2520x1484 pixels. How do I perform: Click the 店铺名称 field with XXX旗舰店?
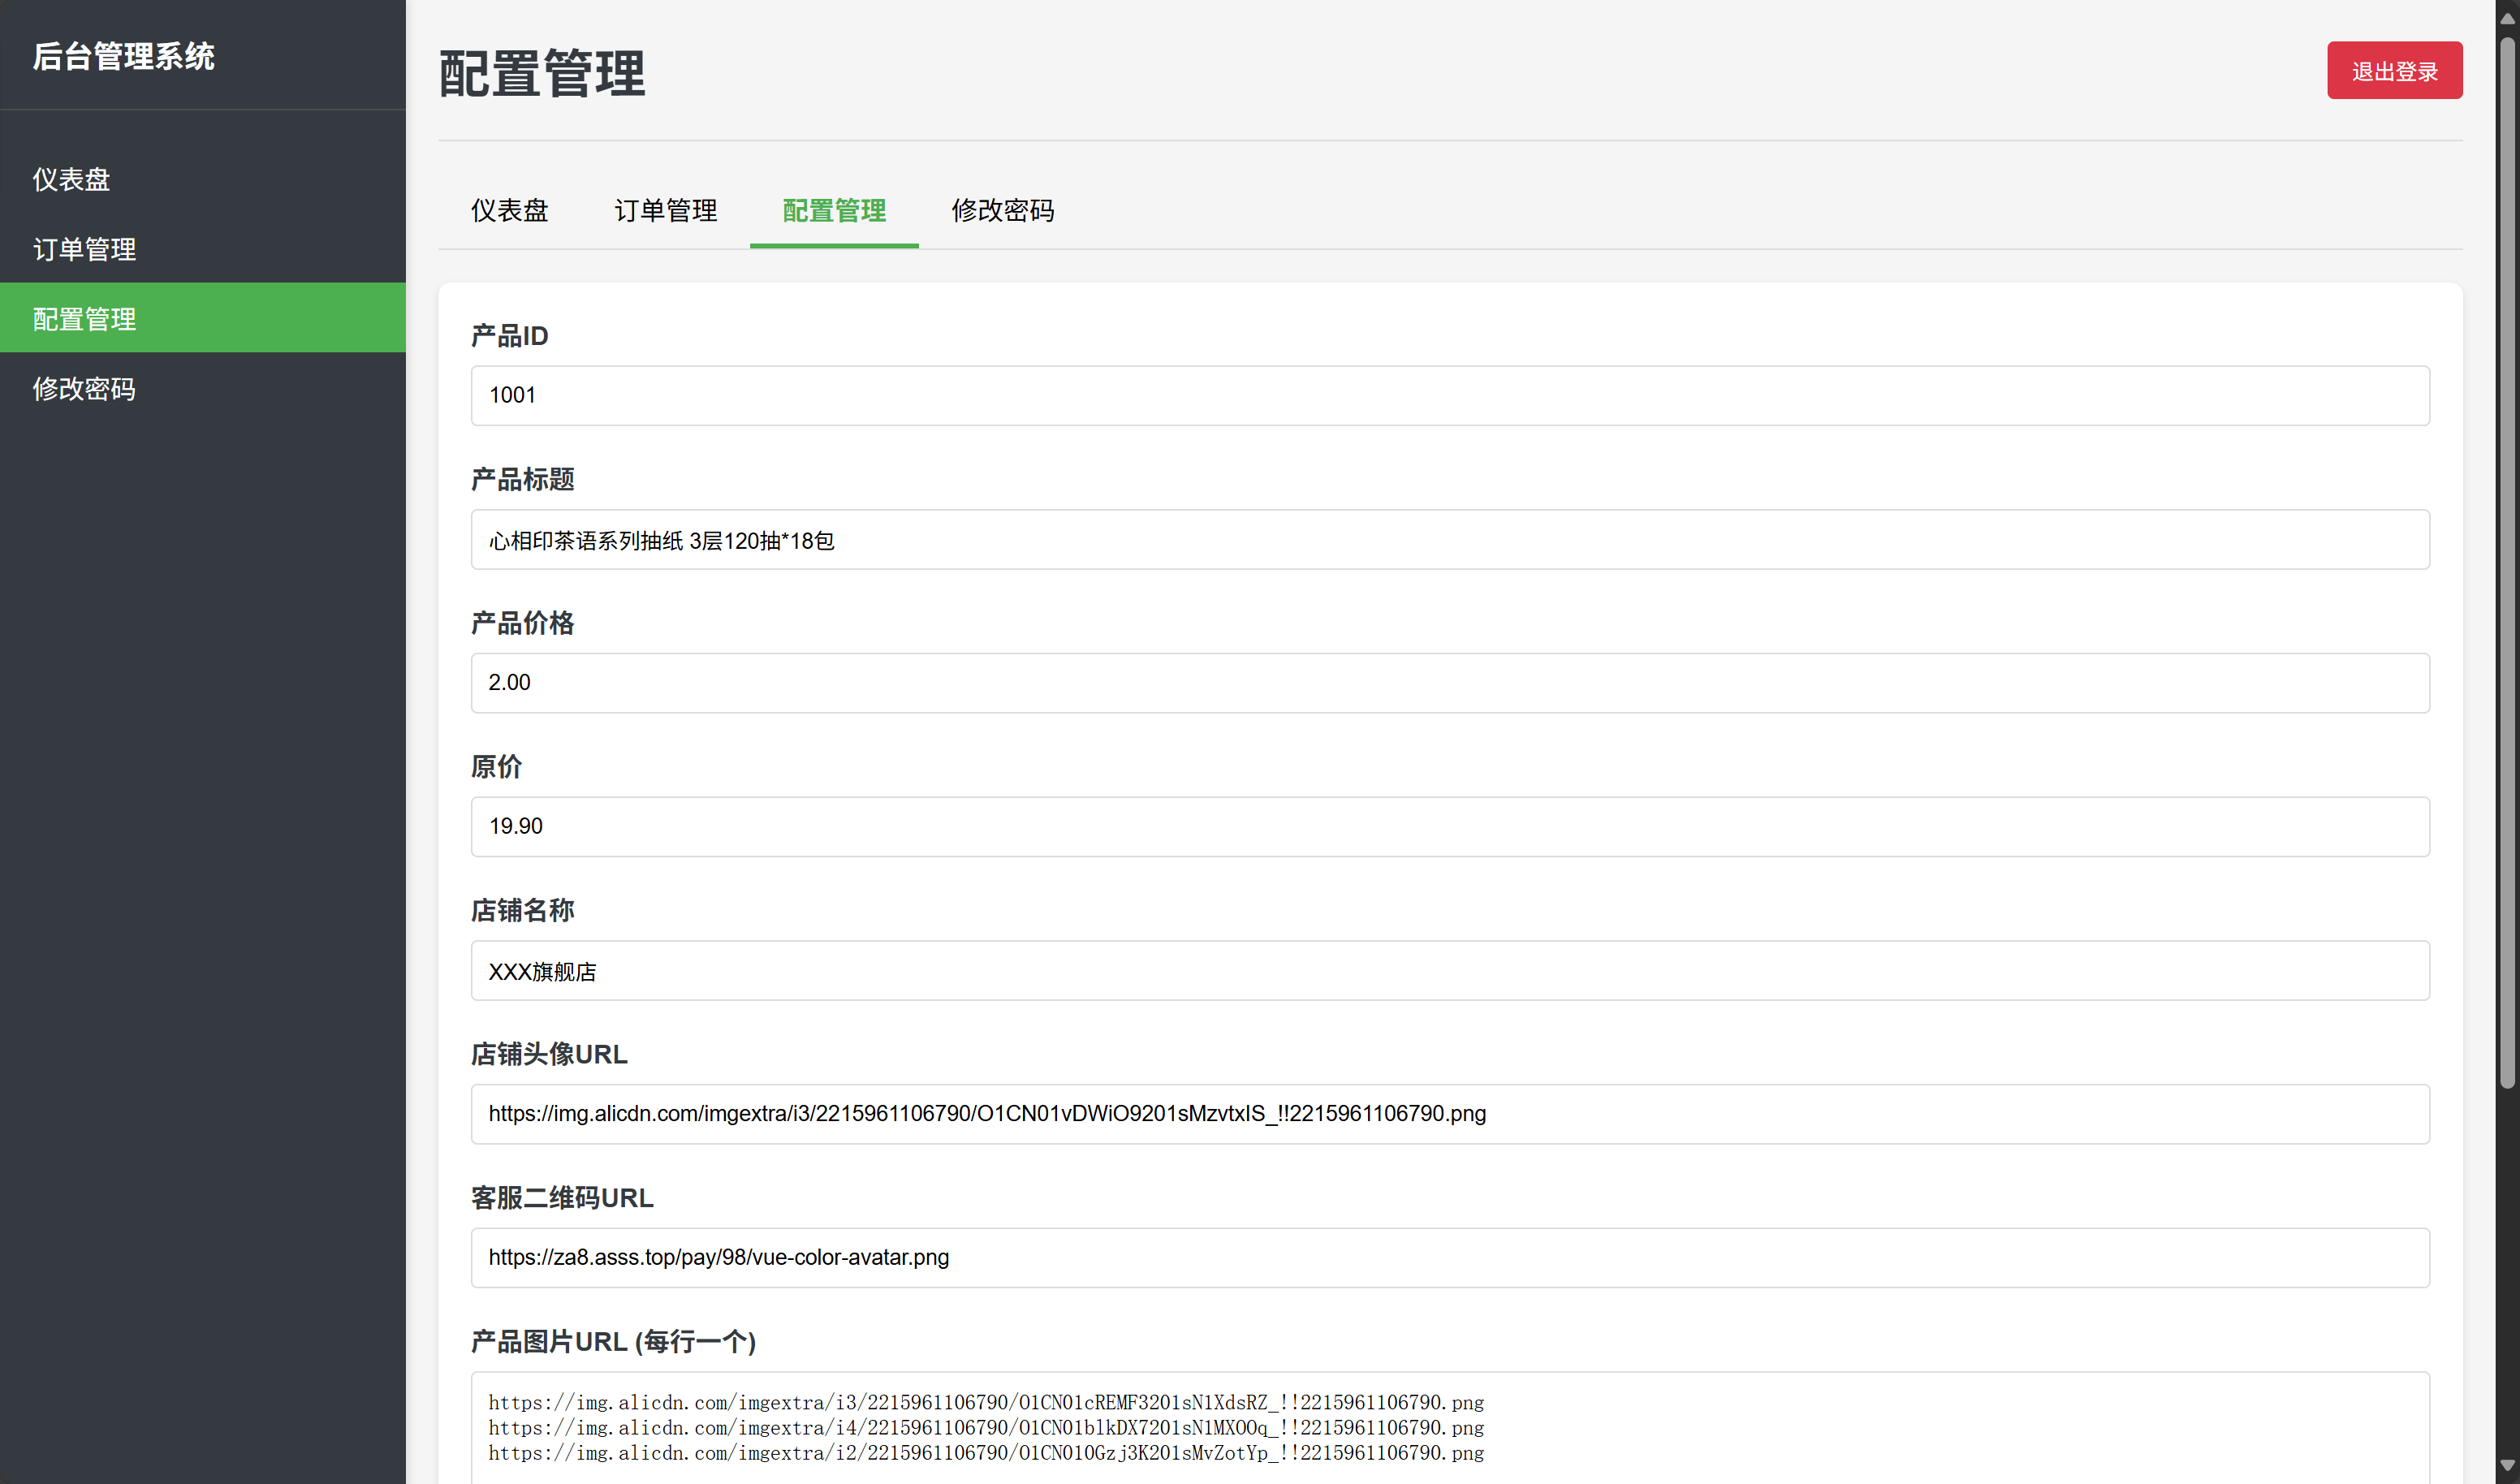pyautogui.click(x=1450, y=970)
